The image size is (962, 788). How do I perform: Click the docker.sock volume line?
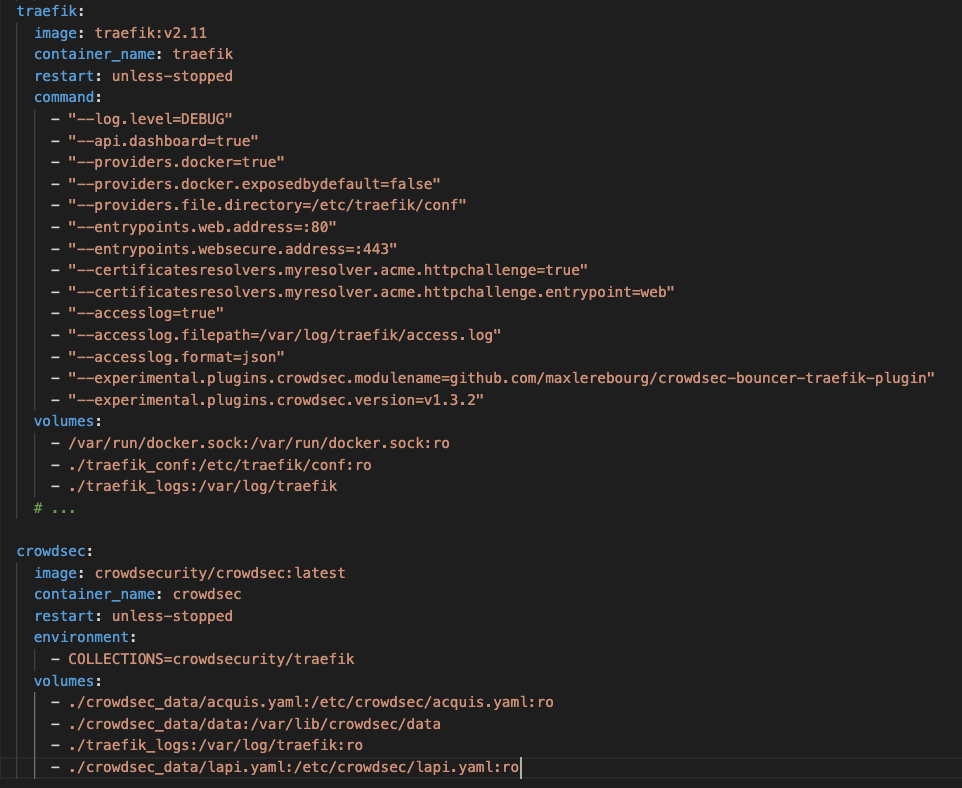tap(250, 443)
